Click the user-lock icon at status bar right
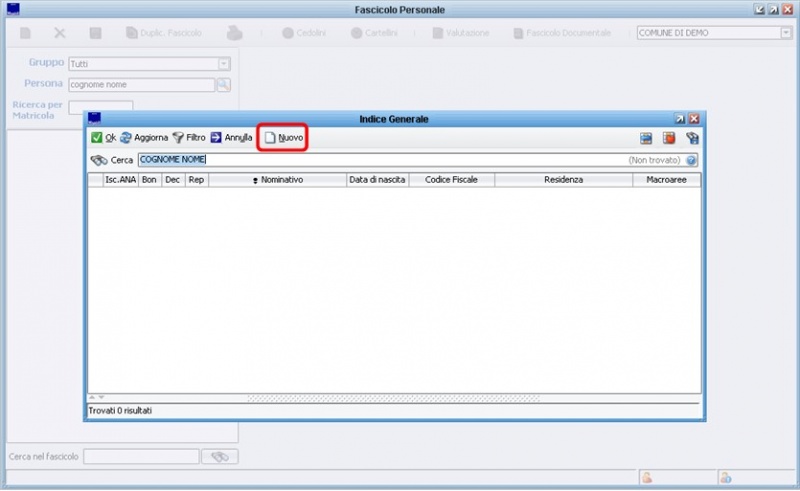This screenshot has width=800, height=491. pyautogui.click(x=726, y=478)
